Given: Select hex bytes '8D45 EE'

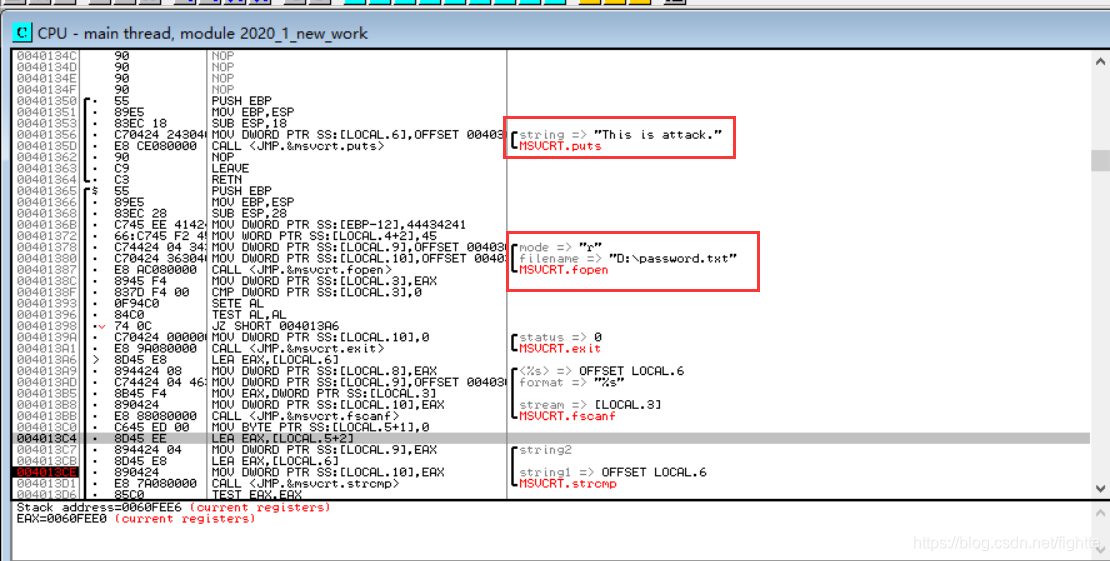Looking at the screenshot, I should (140, 438).
